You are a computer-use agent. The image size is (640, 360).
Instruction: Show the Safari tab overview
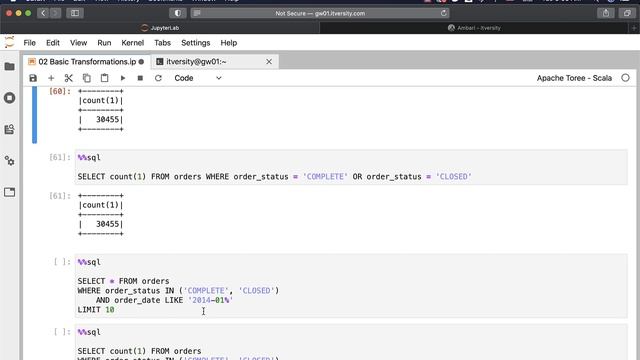coord(627,13)
